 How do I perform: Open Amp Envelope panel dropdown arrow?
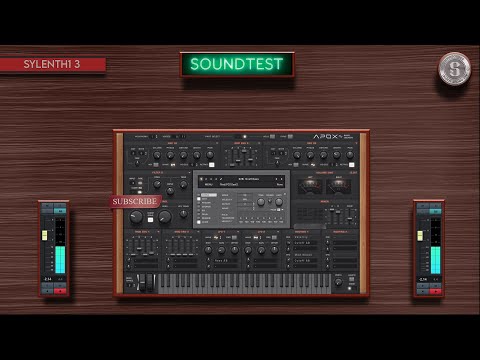click(259, 143)
